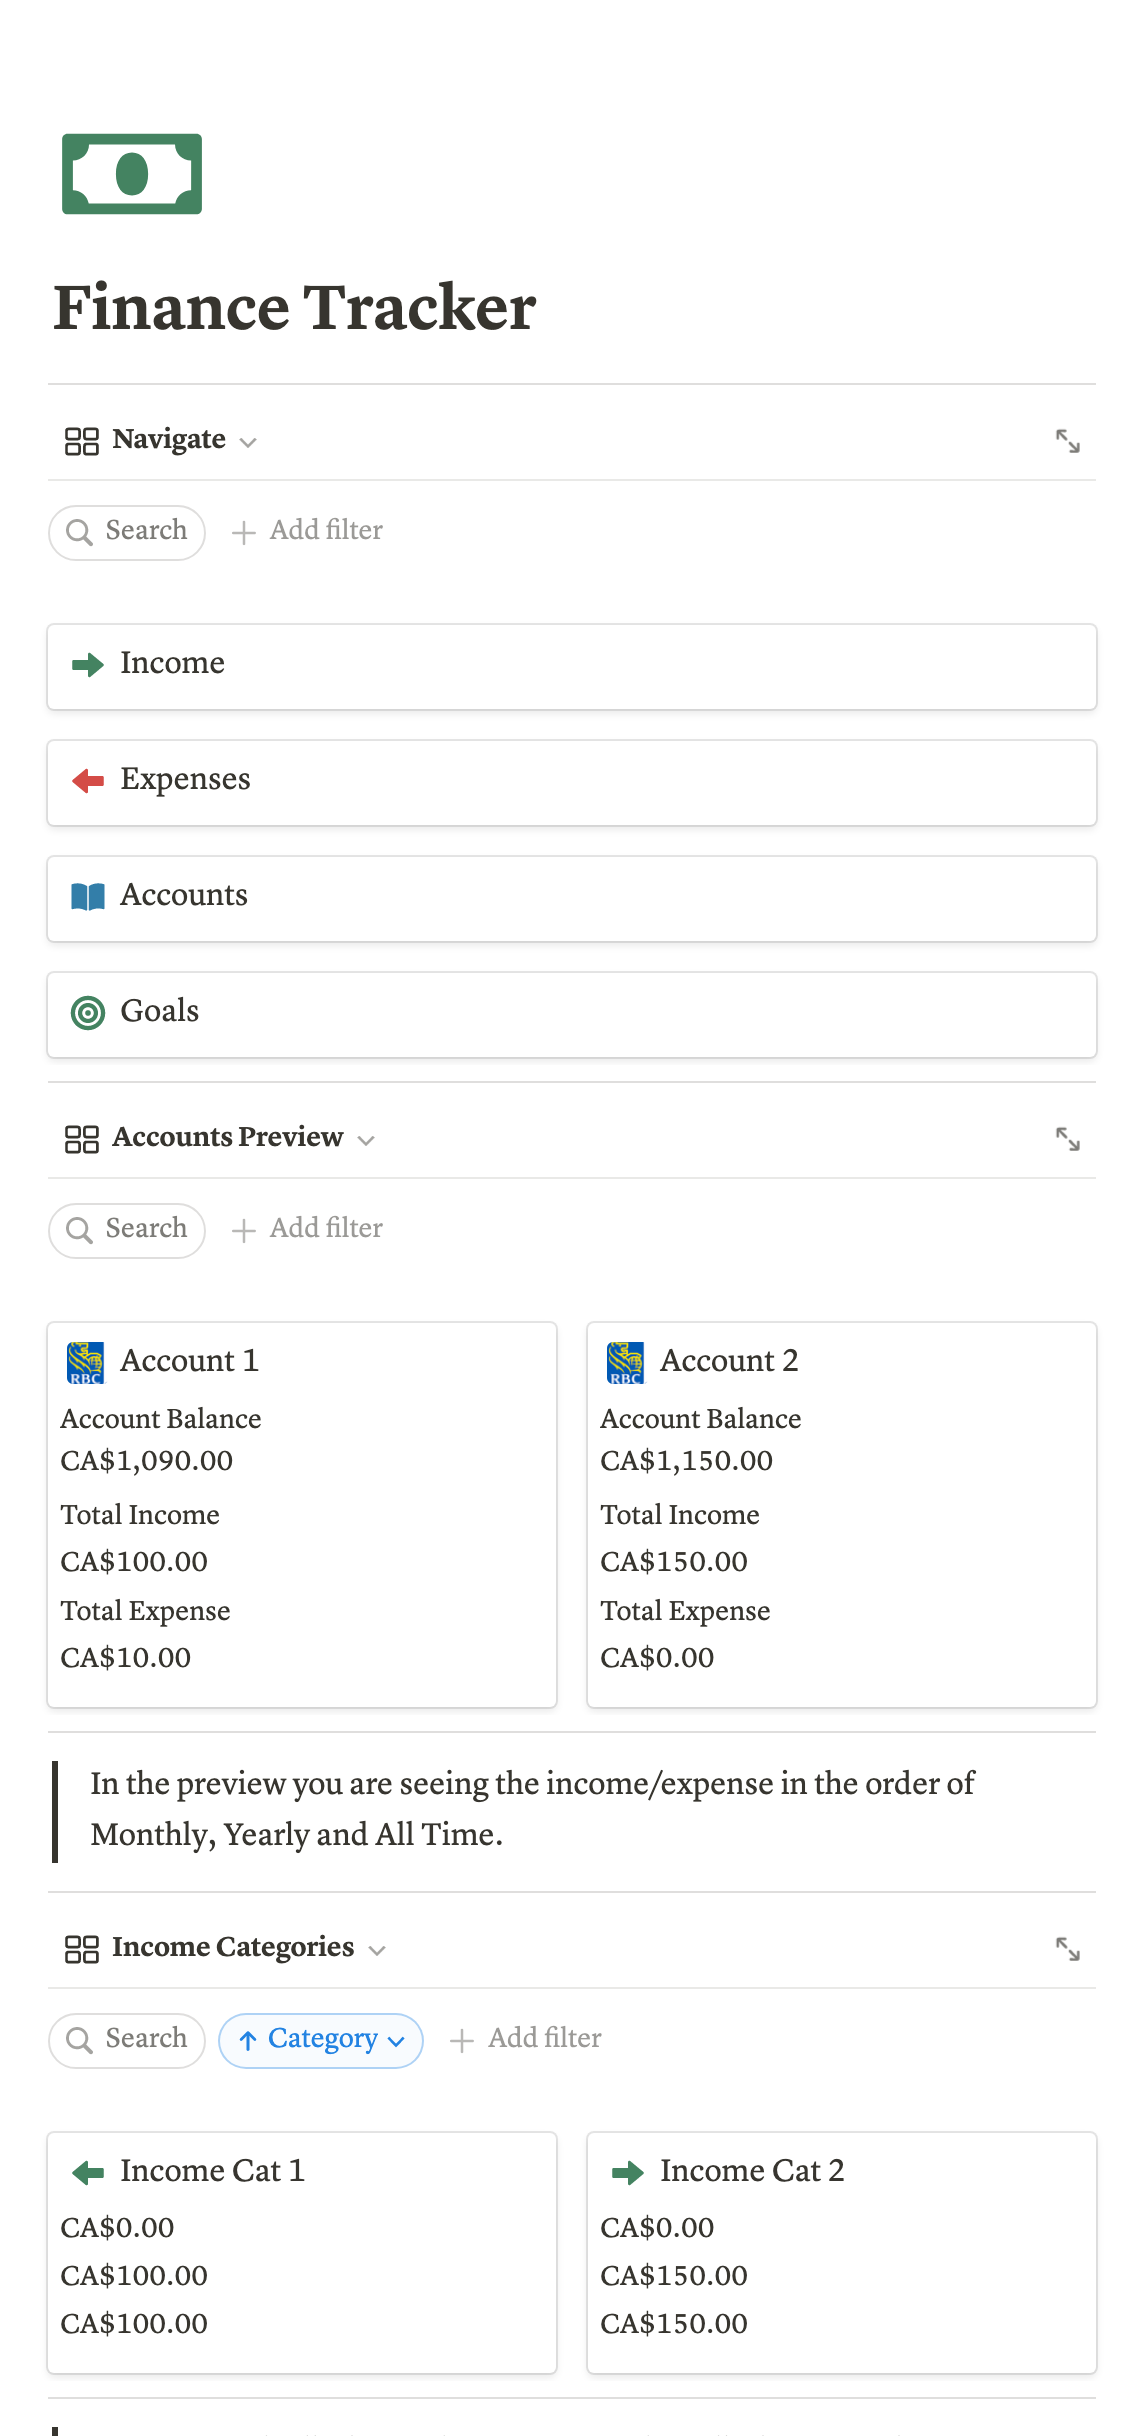Screen dimensions: 1125x2436
Task: Open full-page view of Accounts Preview
Action: tap(1067, 1139)
